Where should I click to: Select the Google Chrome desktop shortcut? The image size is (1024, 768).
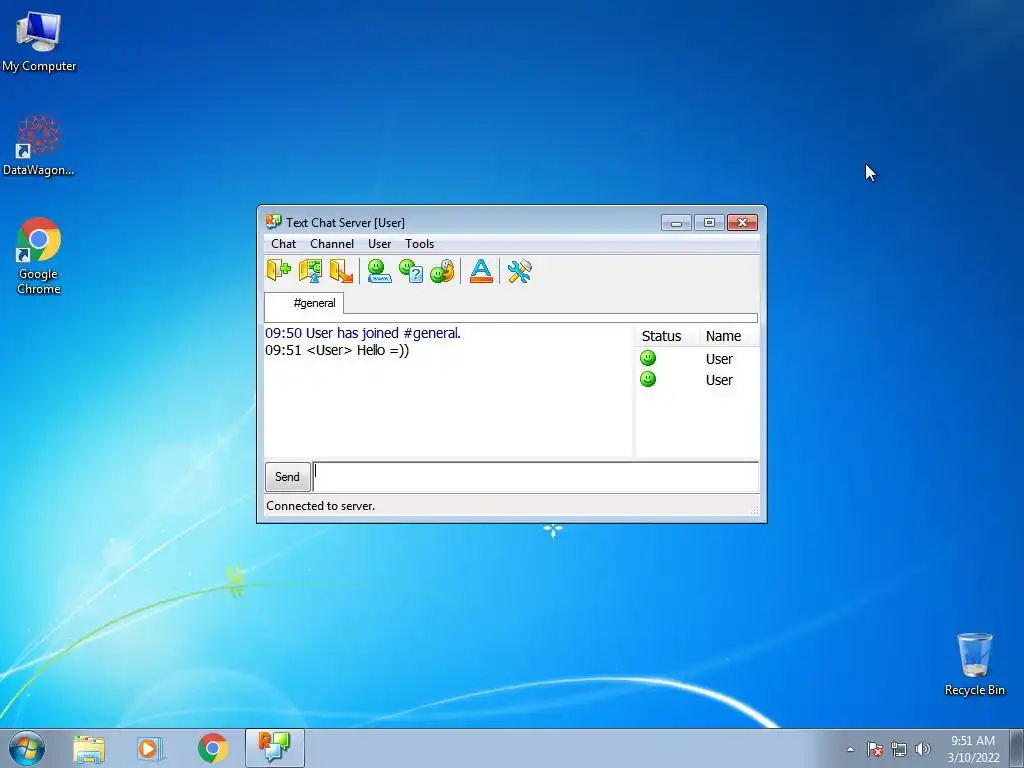39,256
